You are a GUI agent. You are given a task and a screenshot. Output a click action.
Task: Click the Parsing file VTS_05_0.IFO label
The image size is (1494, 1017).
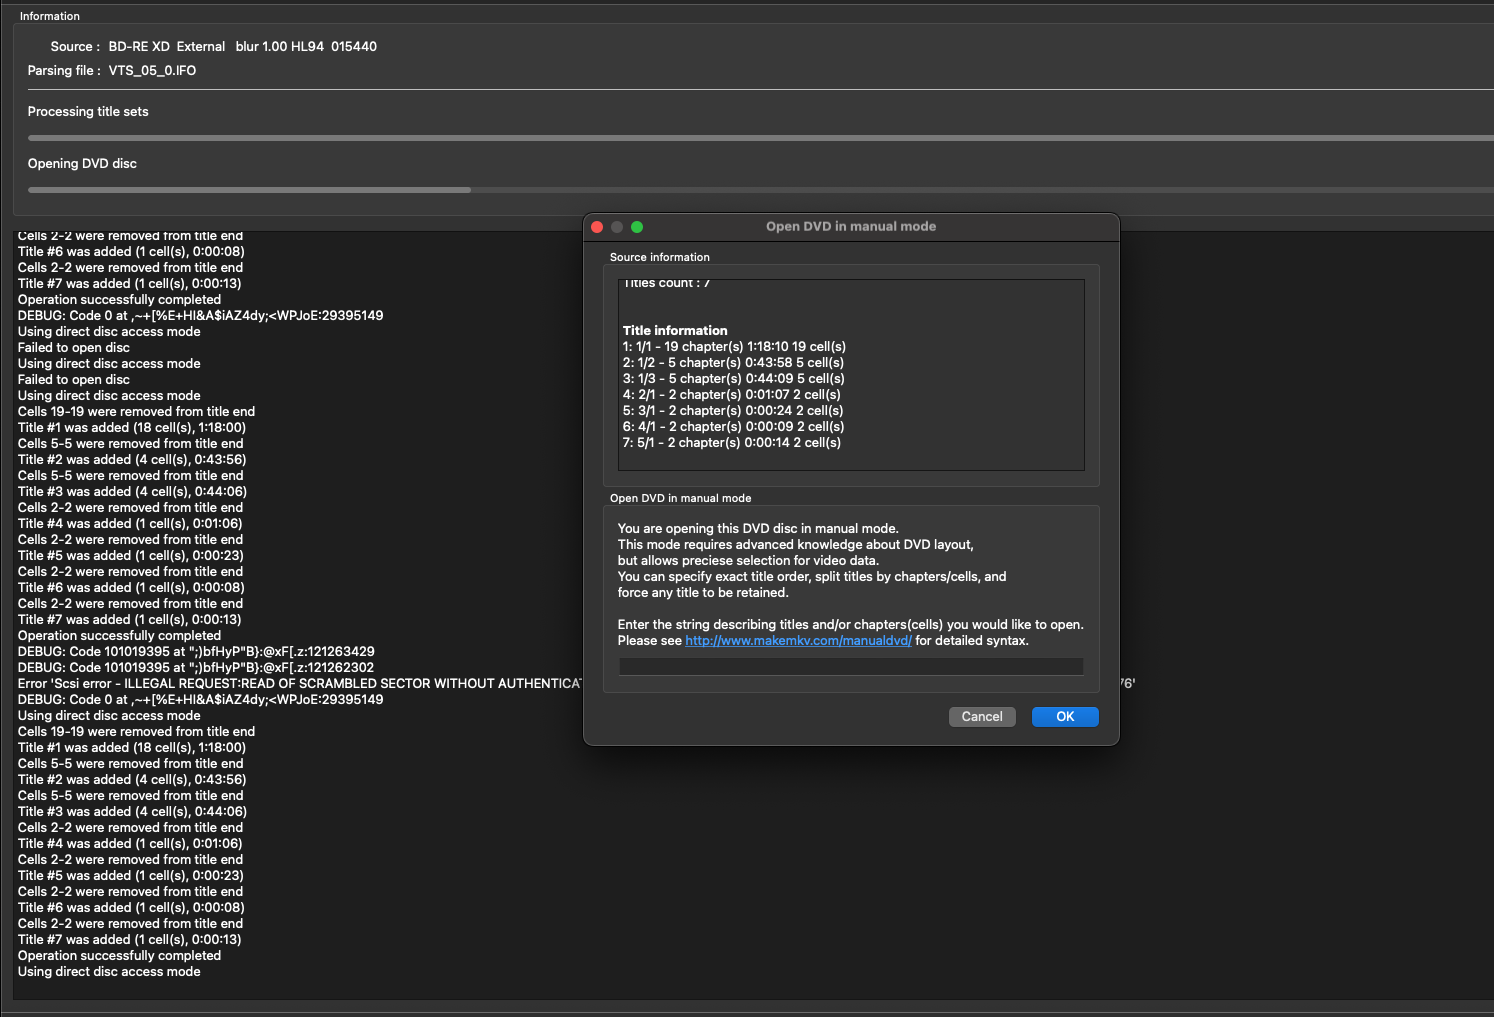click(112, 71)
